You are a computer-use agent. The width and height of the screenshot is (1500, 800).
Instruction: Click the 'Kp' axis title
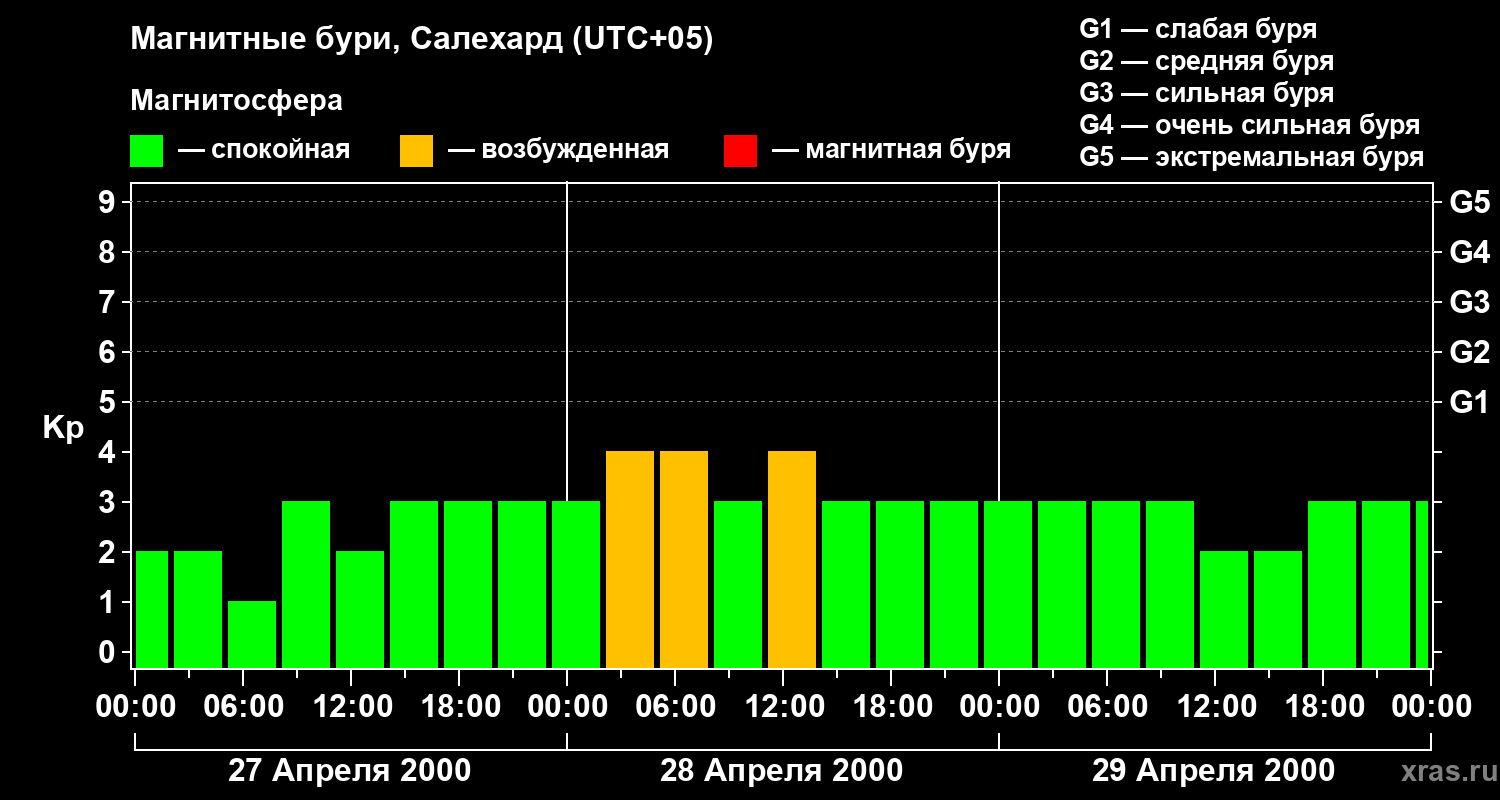[x=63, y=428]
